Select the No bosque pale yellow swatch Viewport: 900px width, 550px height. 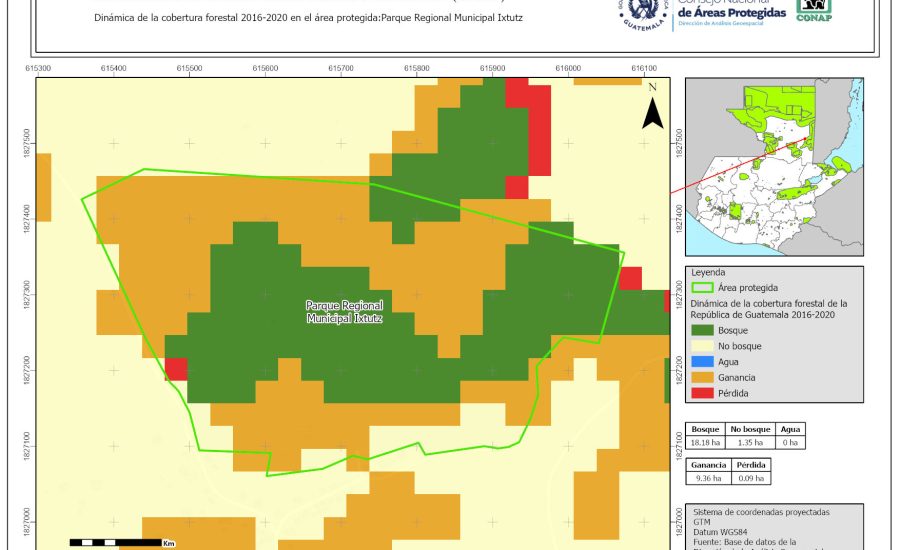(x=704, y=346)
